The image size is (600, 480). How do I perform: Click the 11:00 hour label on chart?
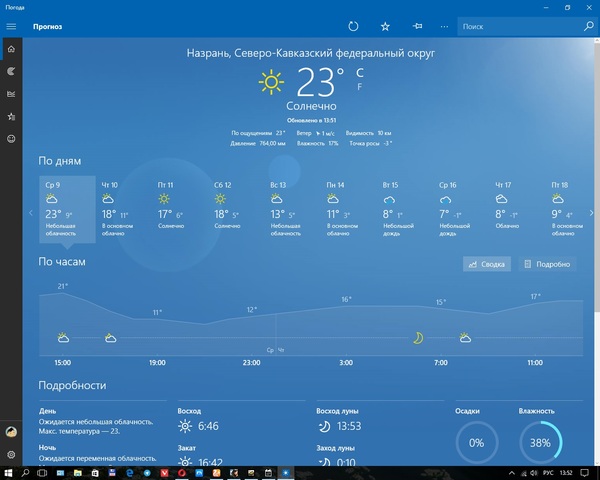(535, 362)
